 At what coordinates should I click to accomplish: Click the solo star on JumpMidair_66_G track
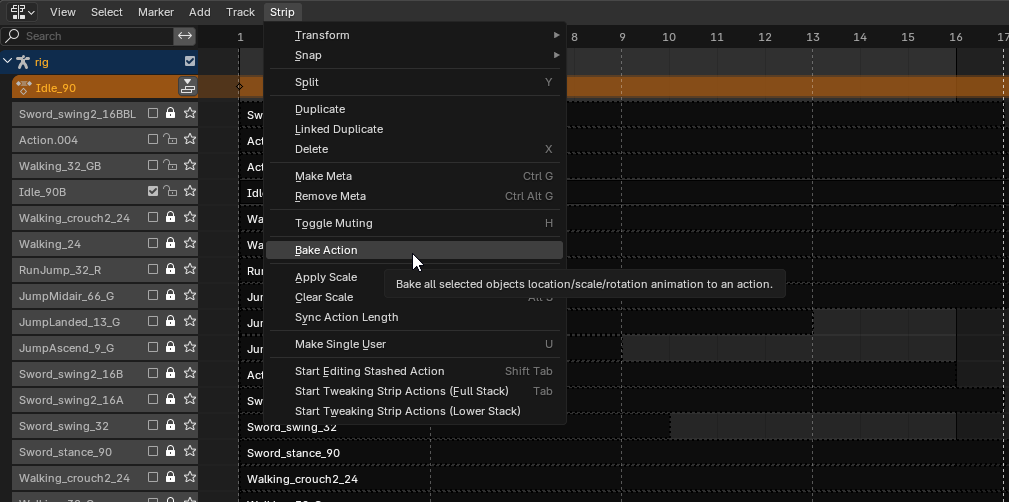click(189, 296)
